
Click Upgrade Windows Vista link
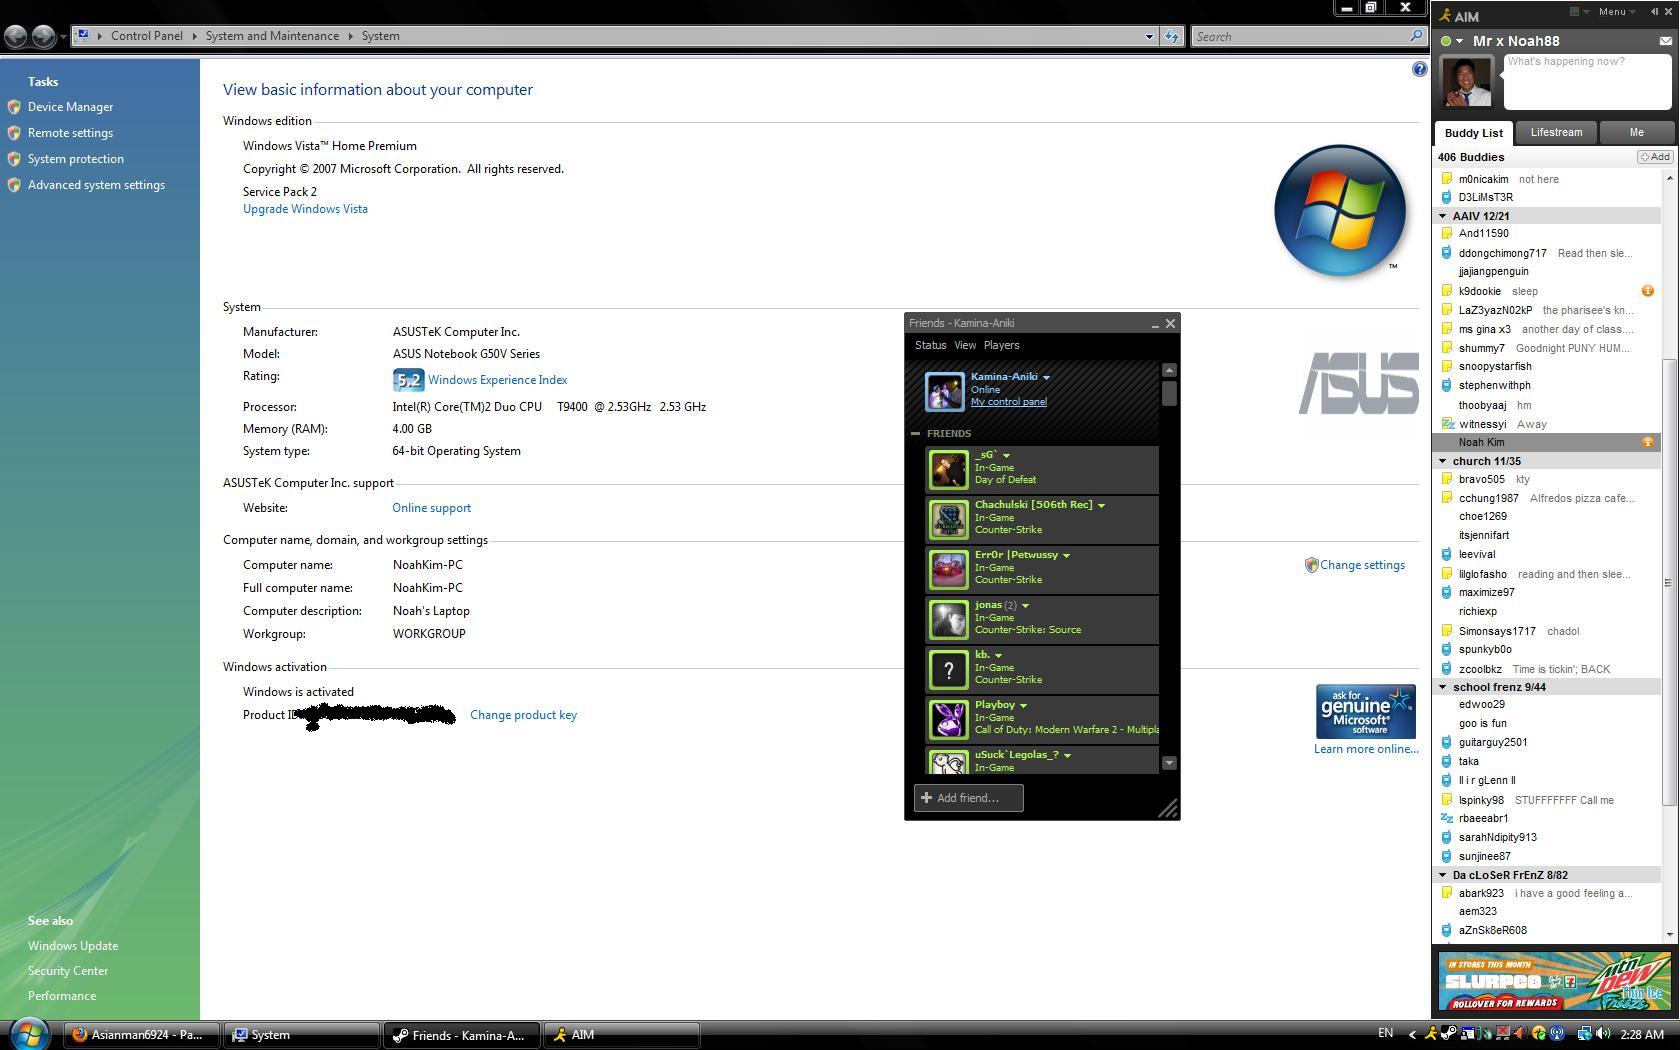tap(305, 209)
